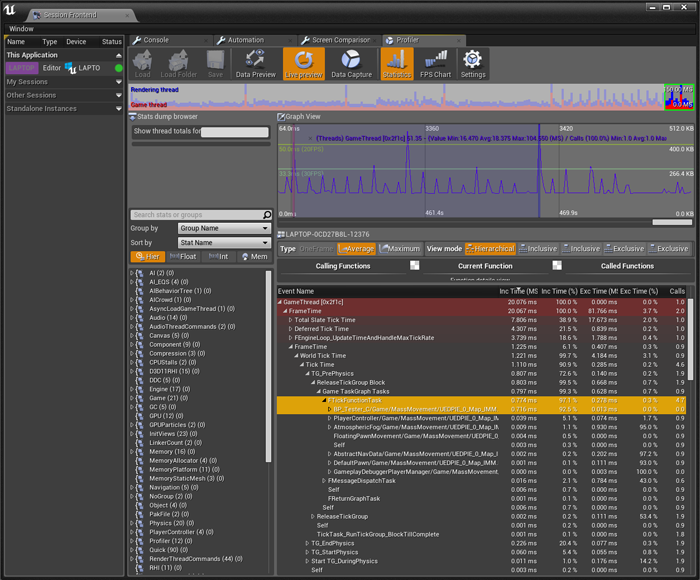Open the Window menu
700x580 pixels.
pyautogui.click(x=21, y=29)
